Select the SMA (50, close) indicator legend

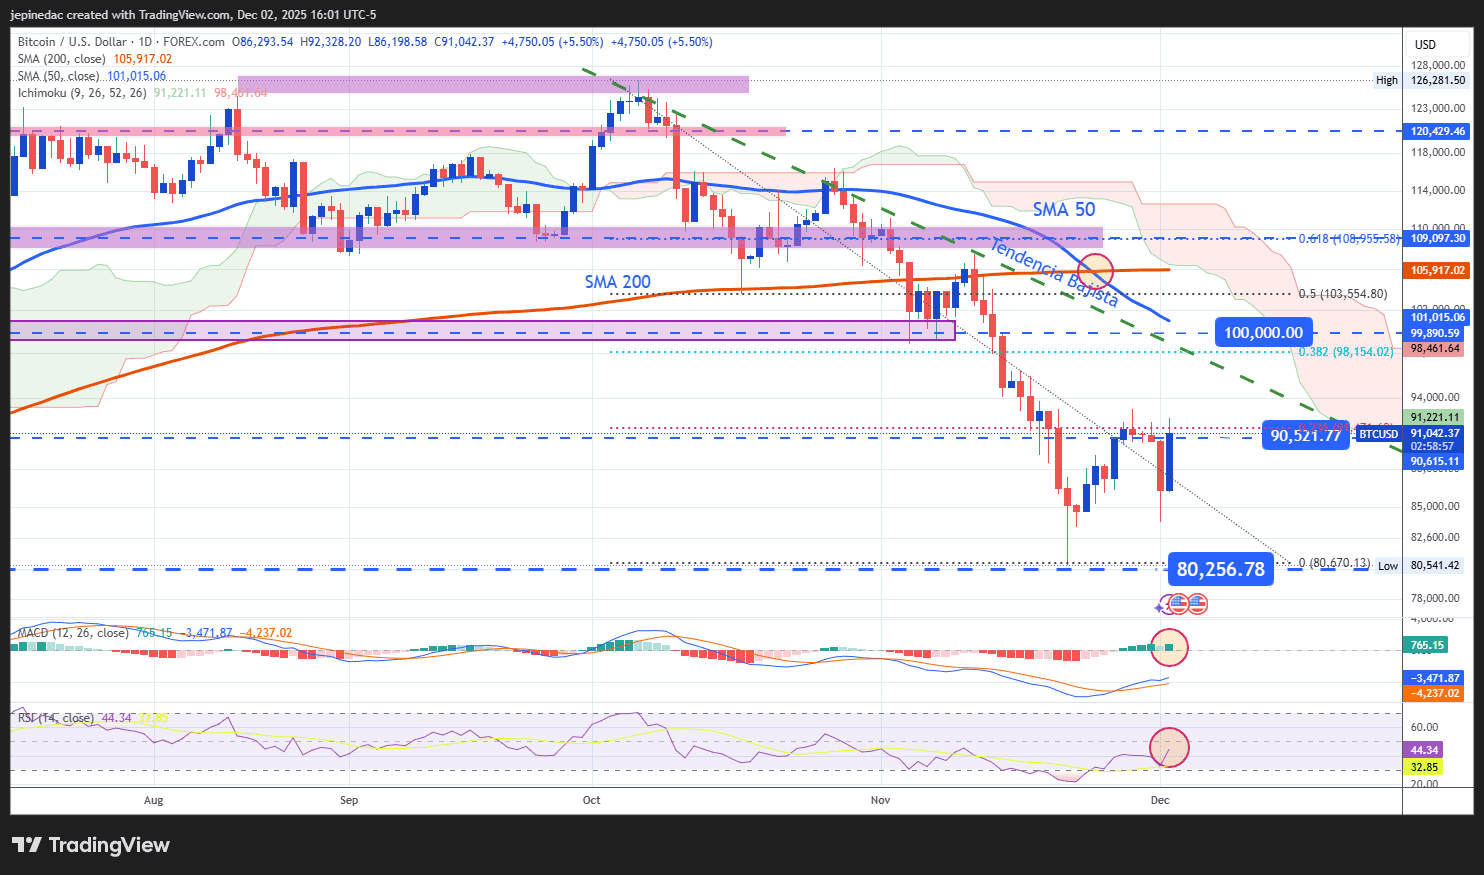[58, 76]
